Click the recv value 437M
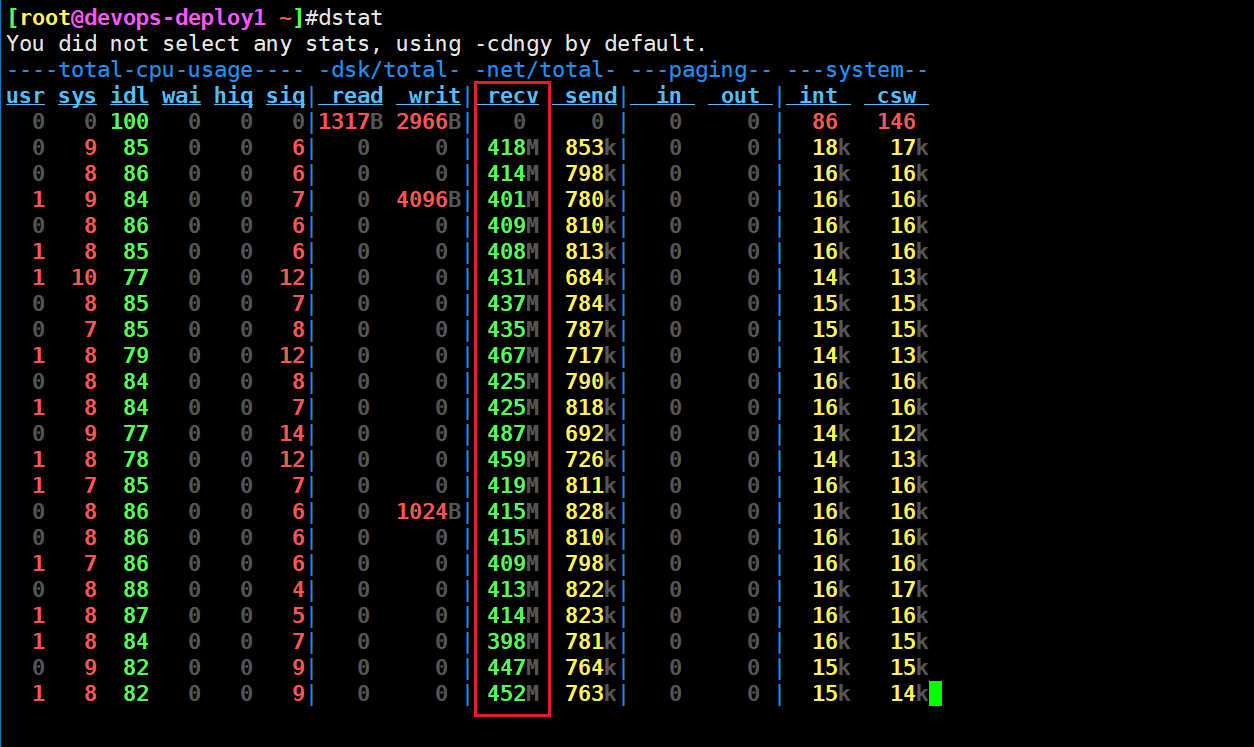 pos(514,304)
